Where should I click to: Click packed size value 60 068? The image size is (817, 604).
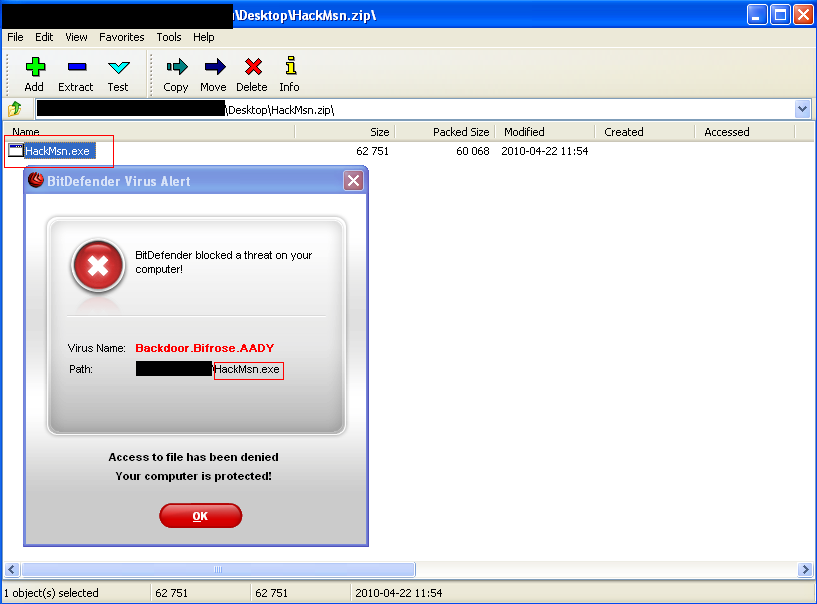coord(473,151)
